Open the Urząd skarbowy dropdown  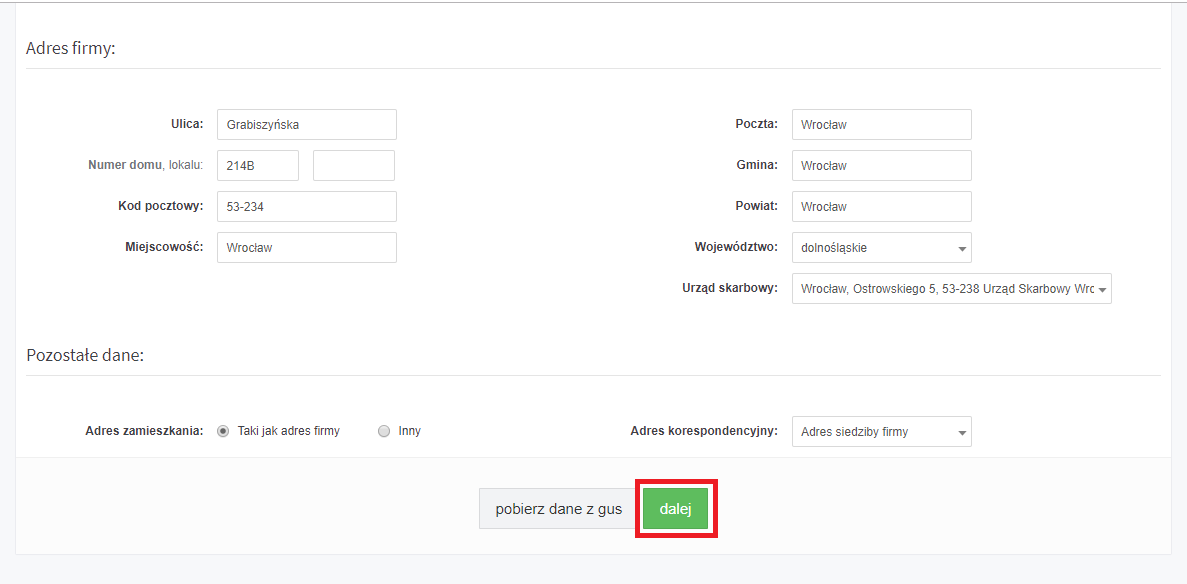coord(952,289)
